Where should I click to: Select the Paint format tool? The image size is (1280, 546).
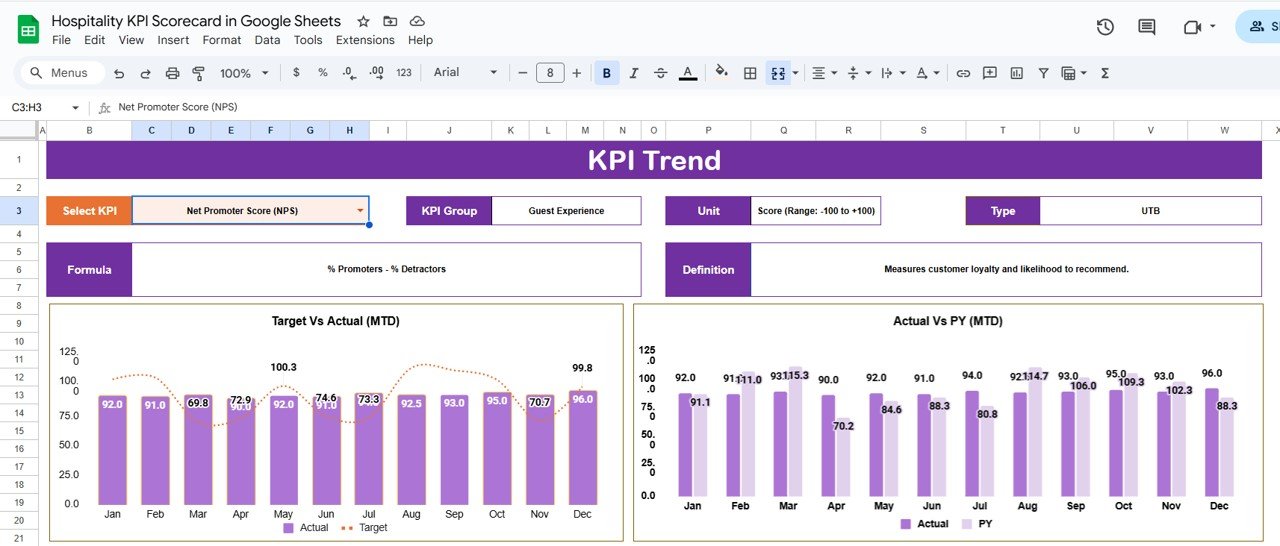pyautogui.click(x=198, y=73)
